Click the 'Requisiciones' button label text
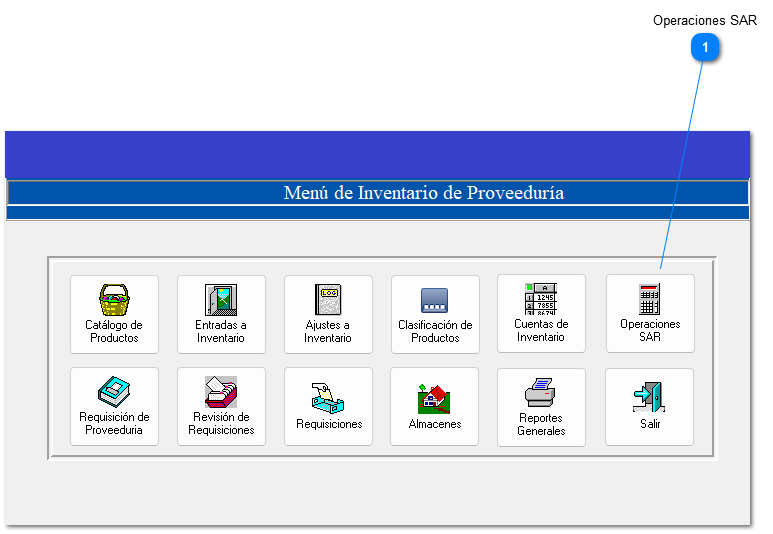The height and width of the screenshot is (534, 773). (x=329, y=424)
